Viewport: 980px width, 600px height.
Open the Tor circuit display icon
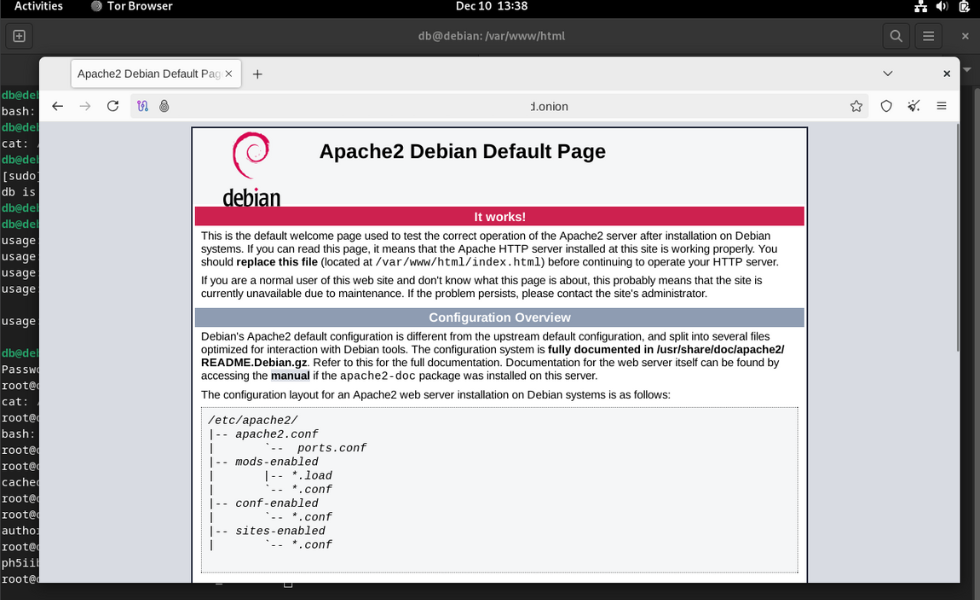[142, 106]
